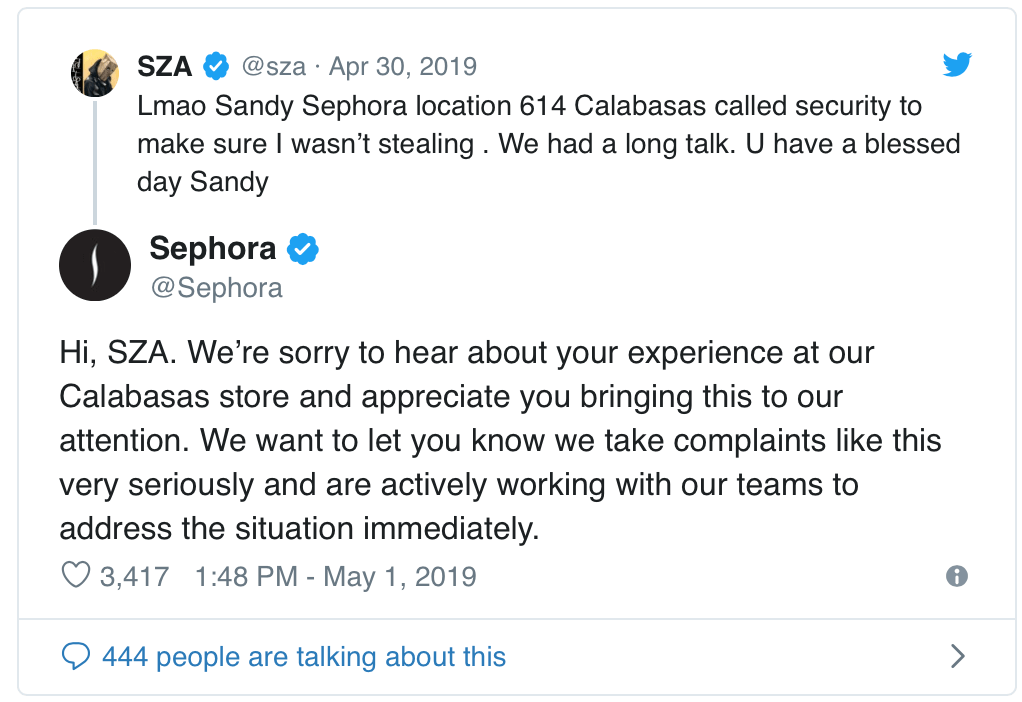The height and width of the screenshot is (702, 1022).
Task: Click the Twitter bird logo
Action: [957, 64]
